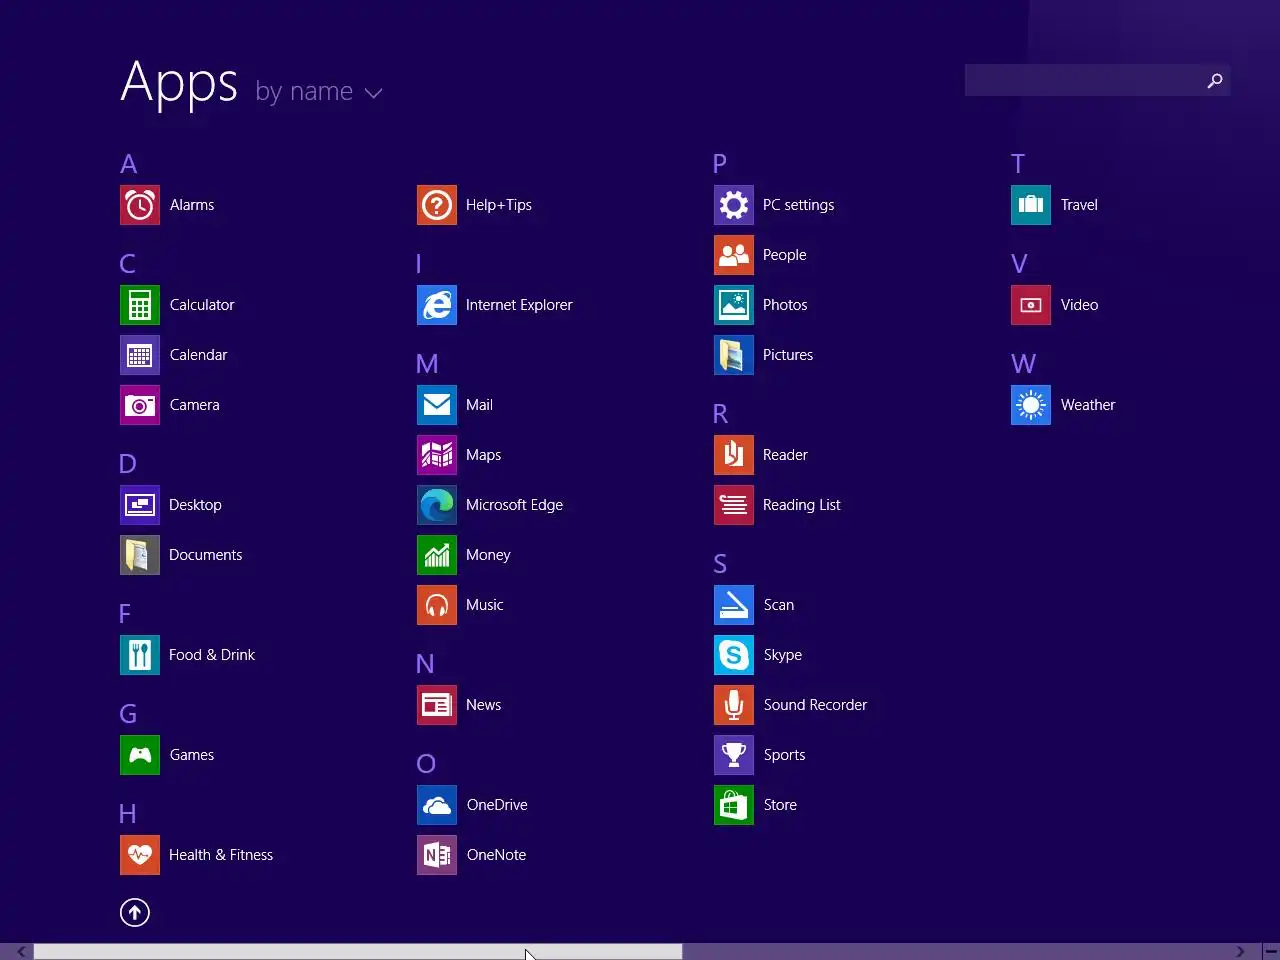Launch the Reader app icon
1280x960 pixels.
tap(734, 455)
